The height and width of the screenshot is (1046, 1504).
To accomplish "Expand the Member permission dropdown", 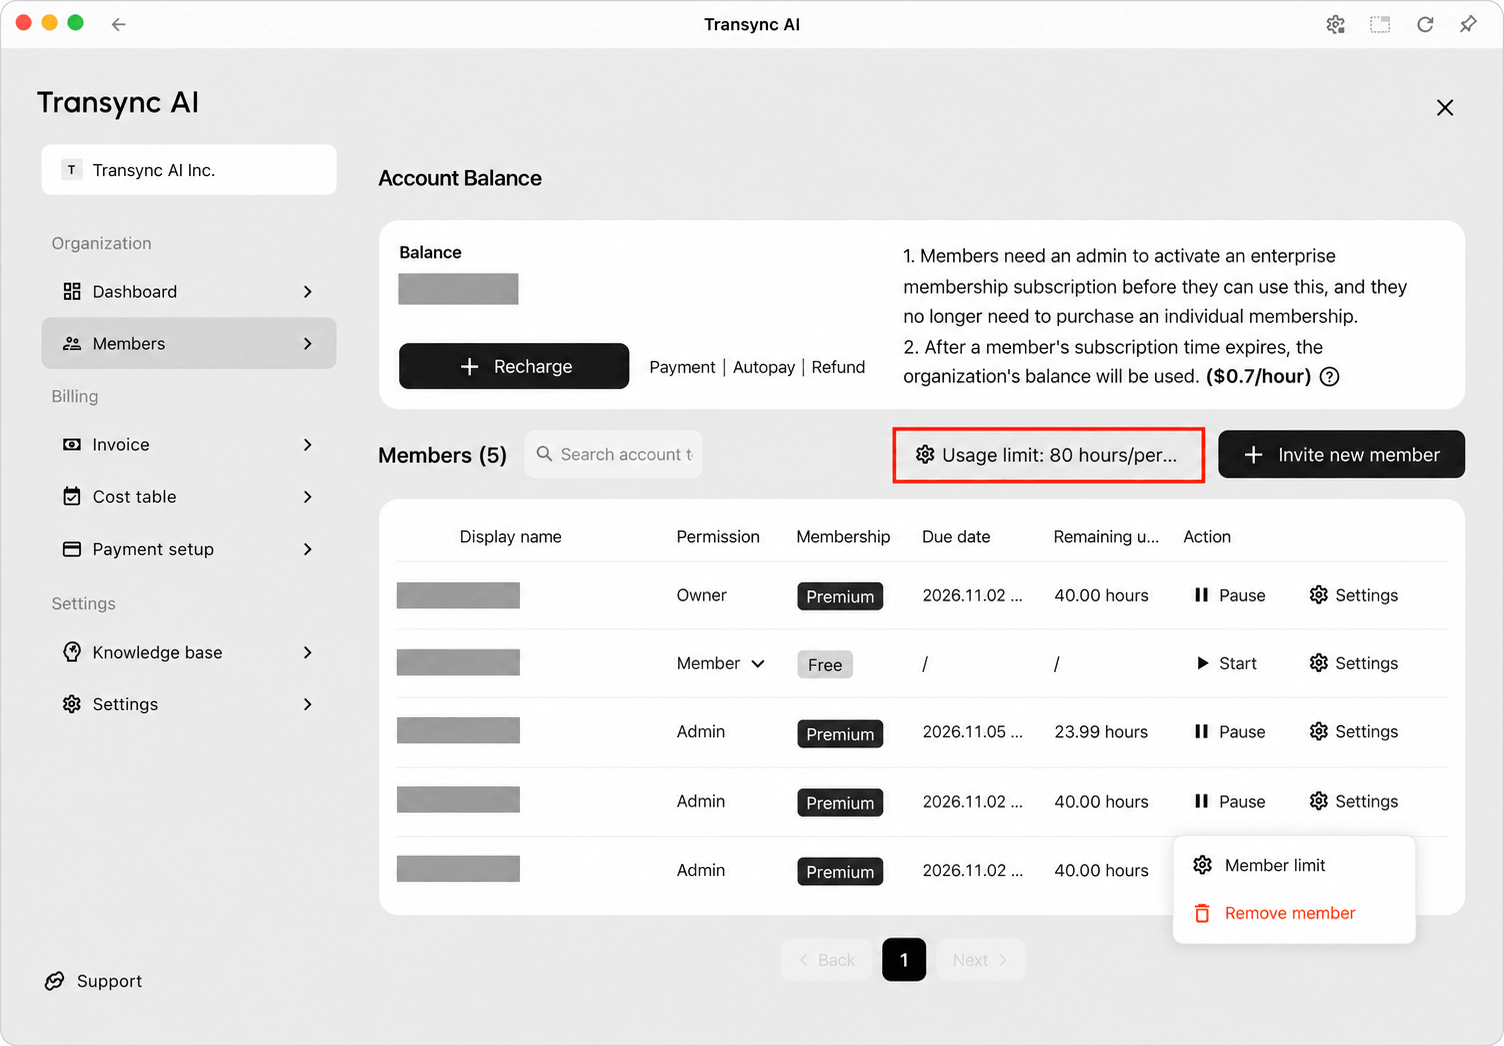I will click(721, 663).
